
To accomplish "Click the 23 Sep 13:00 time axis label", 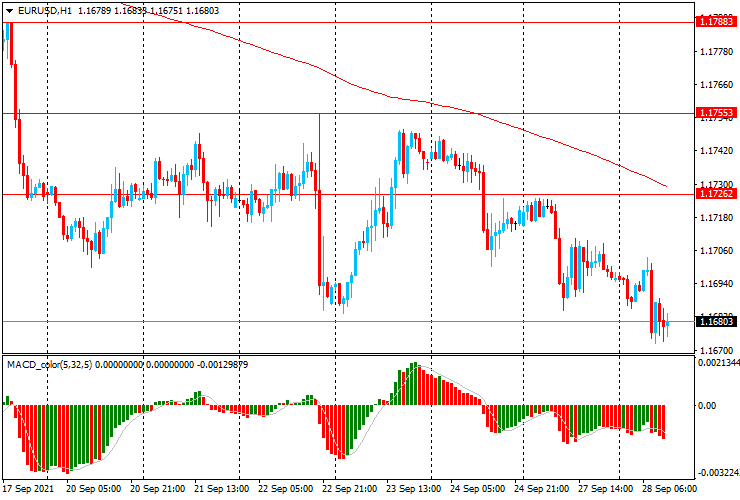I will tap(413, 488).
